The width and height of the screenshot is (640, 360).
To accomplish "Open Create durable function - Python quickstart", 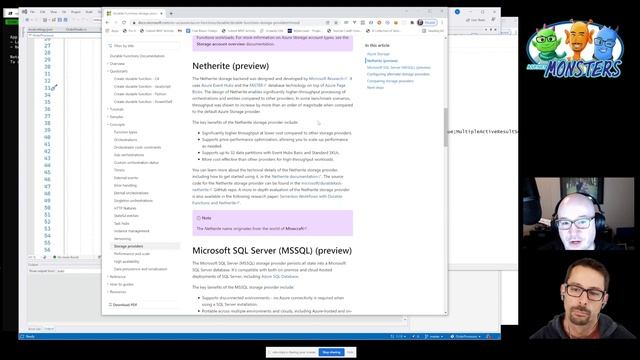I will [x=140, y=94].
